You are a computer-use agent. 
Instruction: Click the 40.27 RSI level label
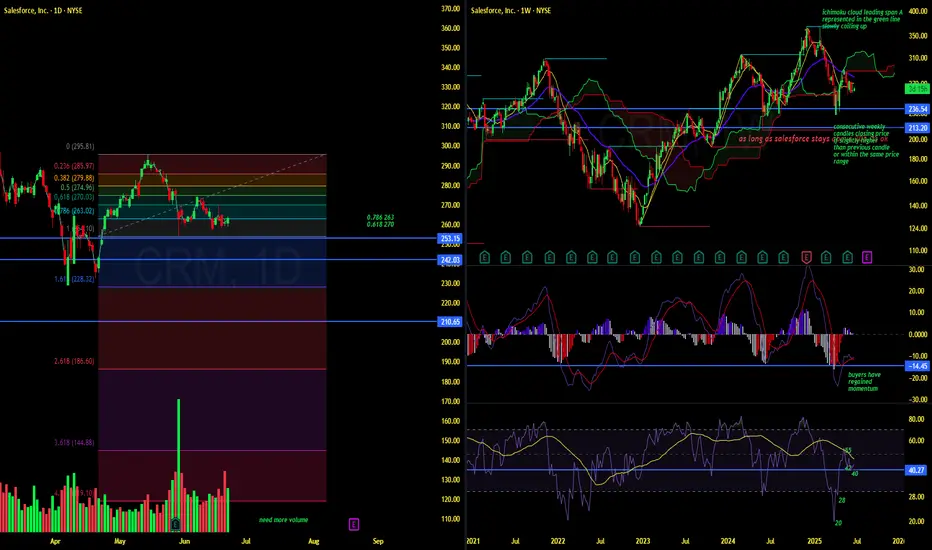pos(917,470)
